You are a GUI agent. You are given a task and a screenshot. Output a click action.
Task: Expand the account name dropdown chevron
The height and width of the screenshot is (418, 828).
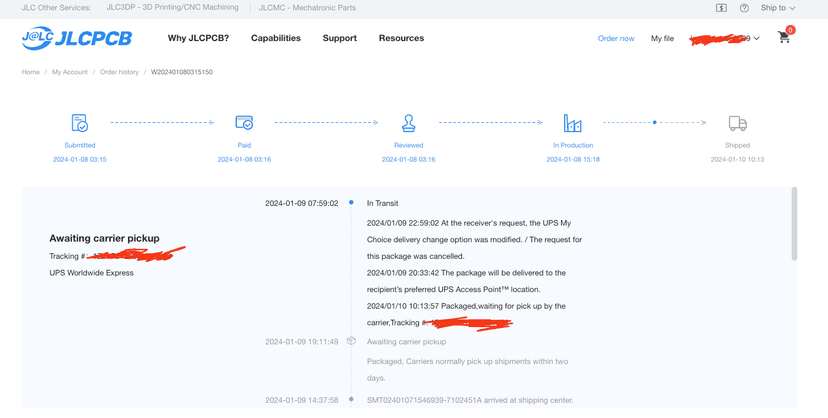click(x=757, y=38)
